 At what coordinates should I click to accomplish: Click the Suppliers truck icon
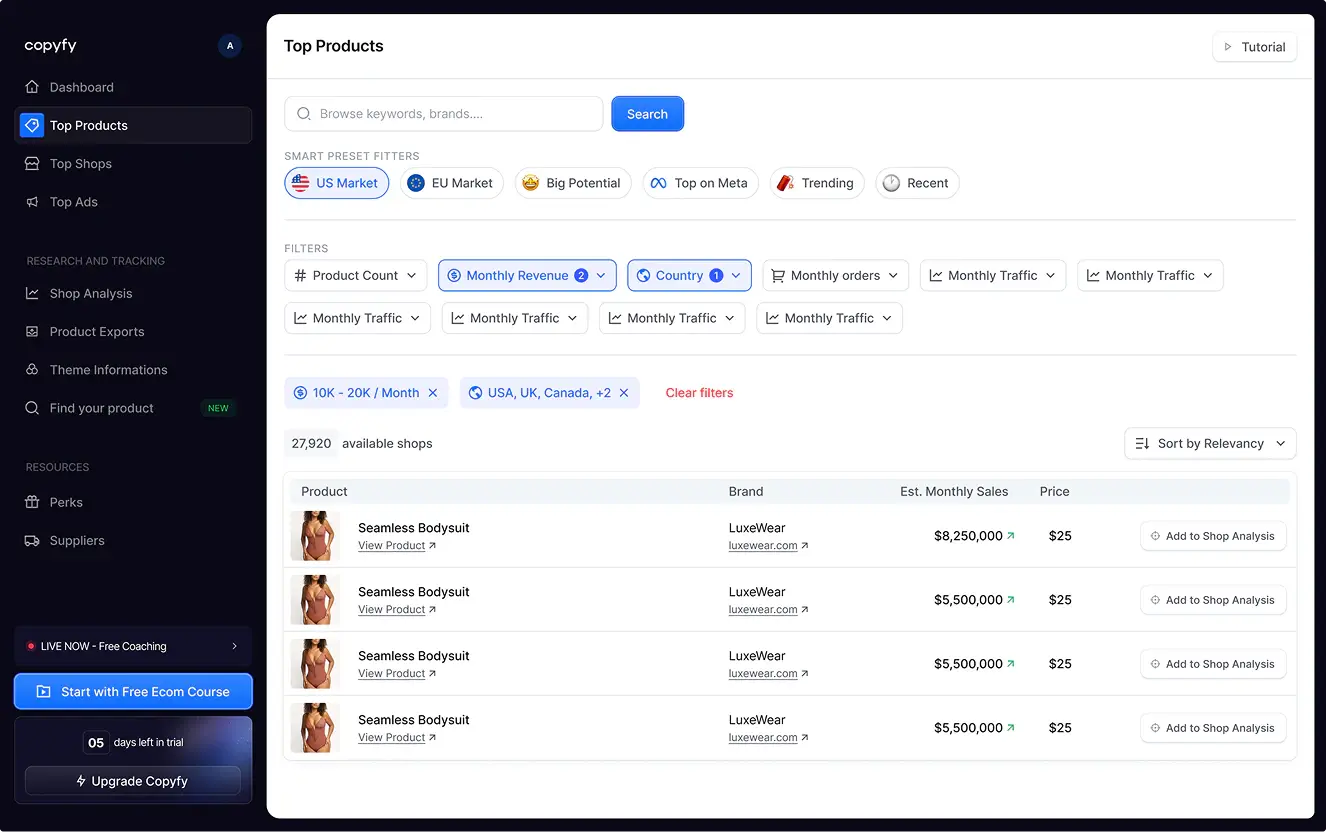point(32,541)
